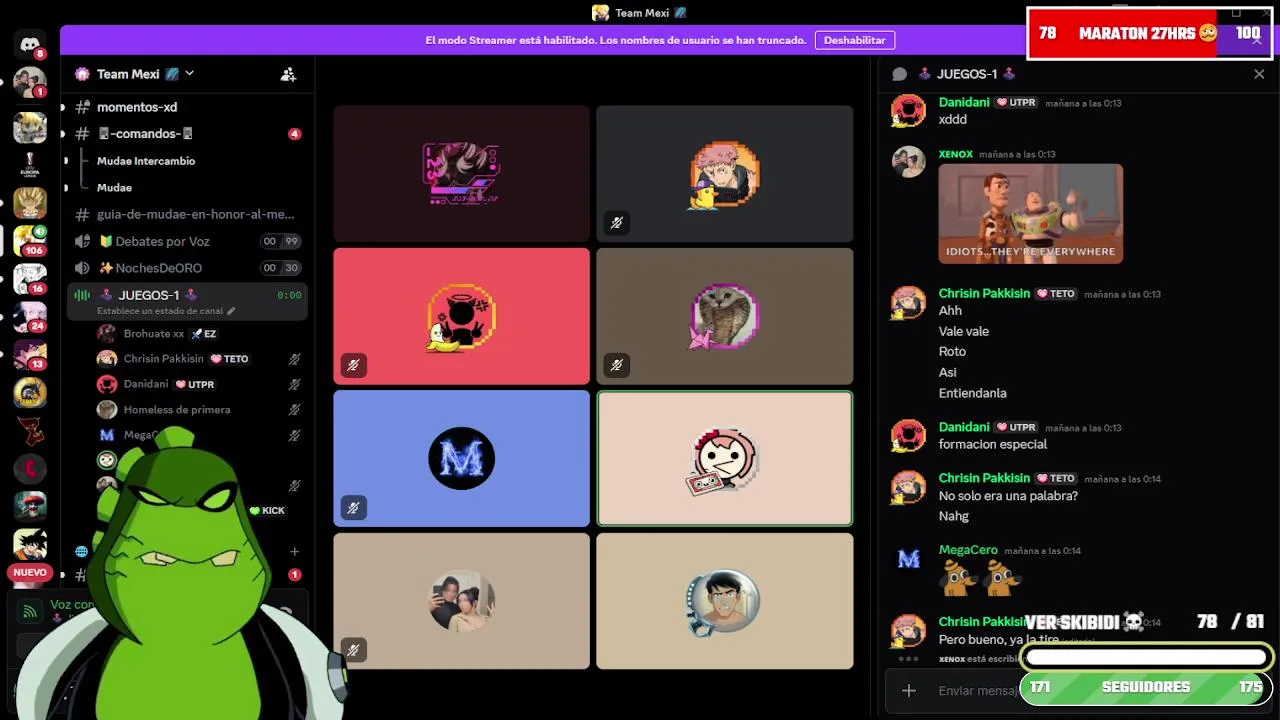Click the blue M avatar video tile
The image size is (1280, 720).
coord(462,458)
